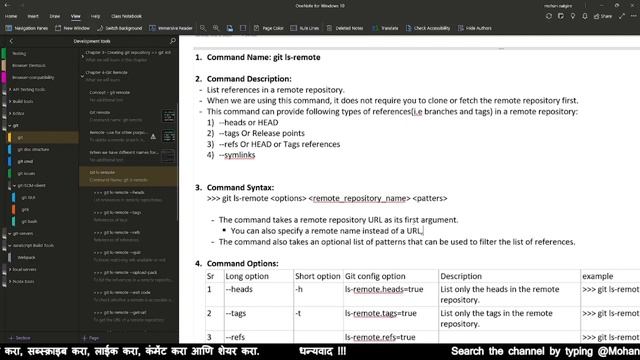640x360 pixels.
Task: Select the View ribbon tab
Action: (76, 16)
